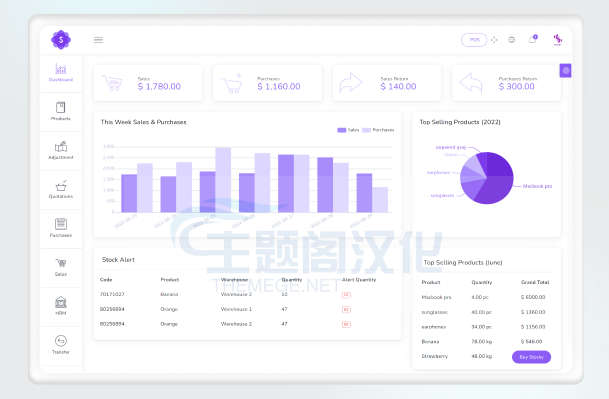Click the Sales amount $ 1,780.00
609x399 pixels.
tap(159, 86)
